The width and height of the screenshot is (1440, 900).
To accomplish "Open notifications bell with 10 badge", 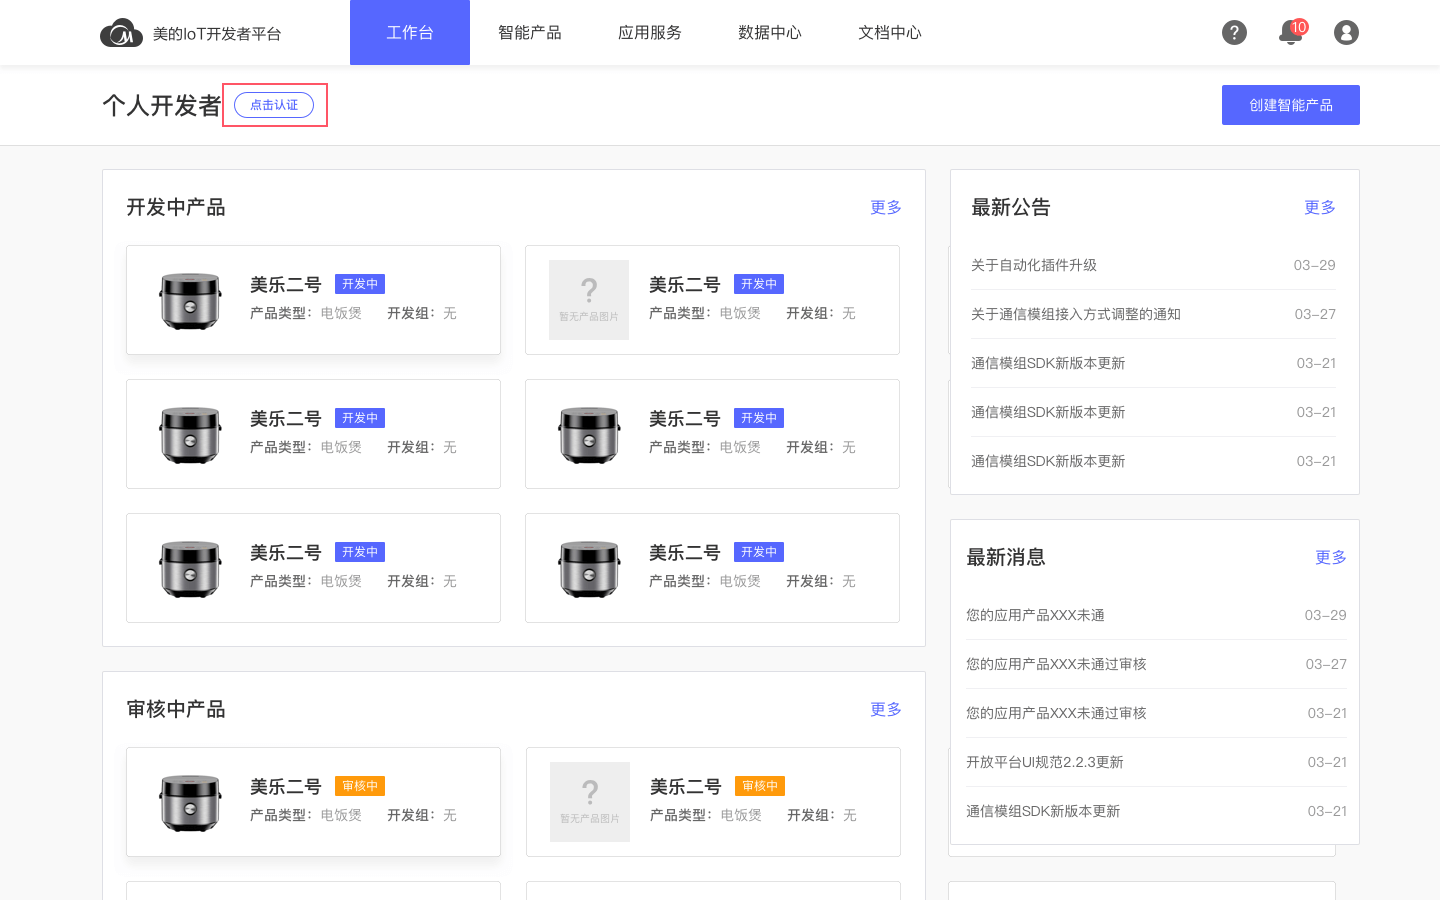I will click(1291, 32).
